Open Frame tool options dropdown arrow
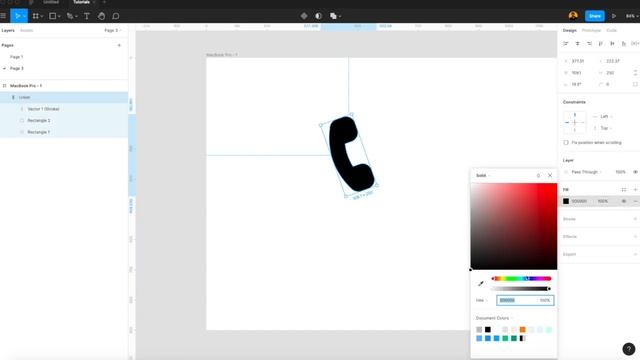Image resolution: width=640 pixels, height=360 pixels. pos(42,16)
